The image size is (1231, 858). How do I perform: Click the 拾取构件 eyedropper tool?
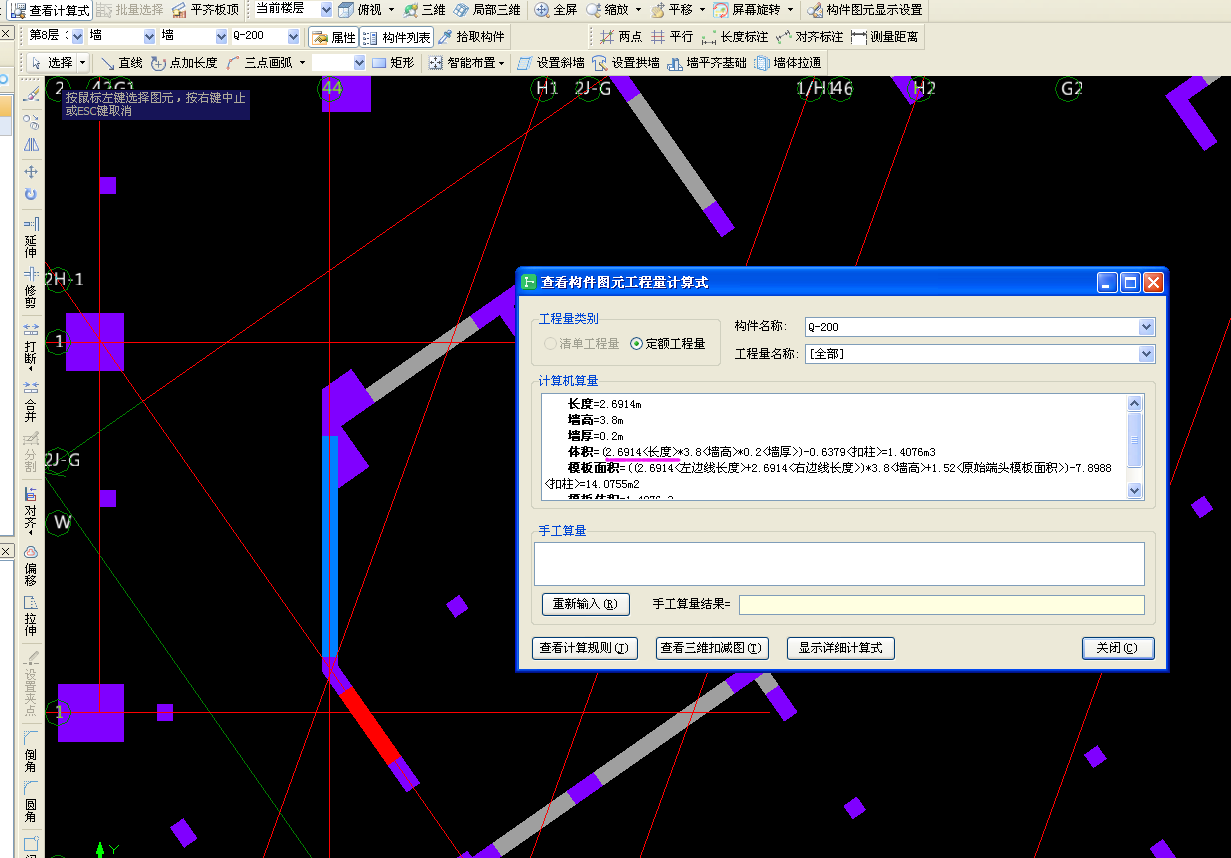(x=471, y=37)
